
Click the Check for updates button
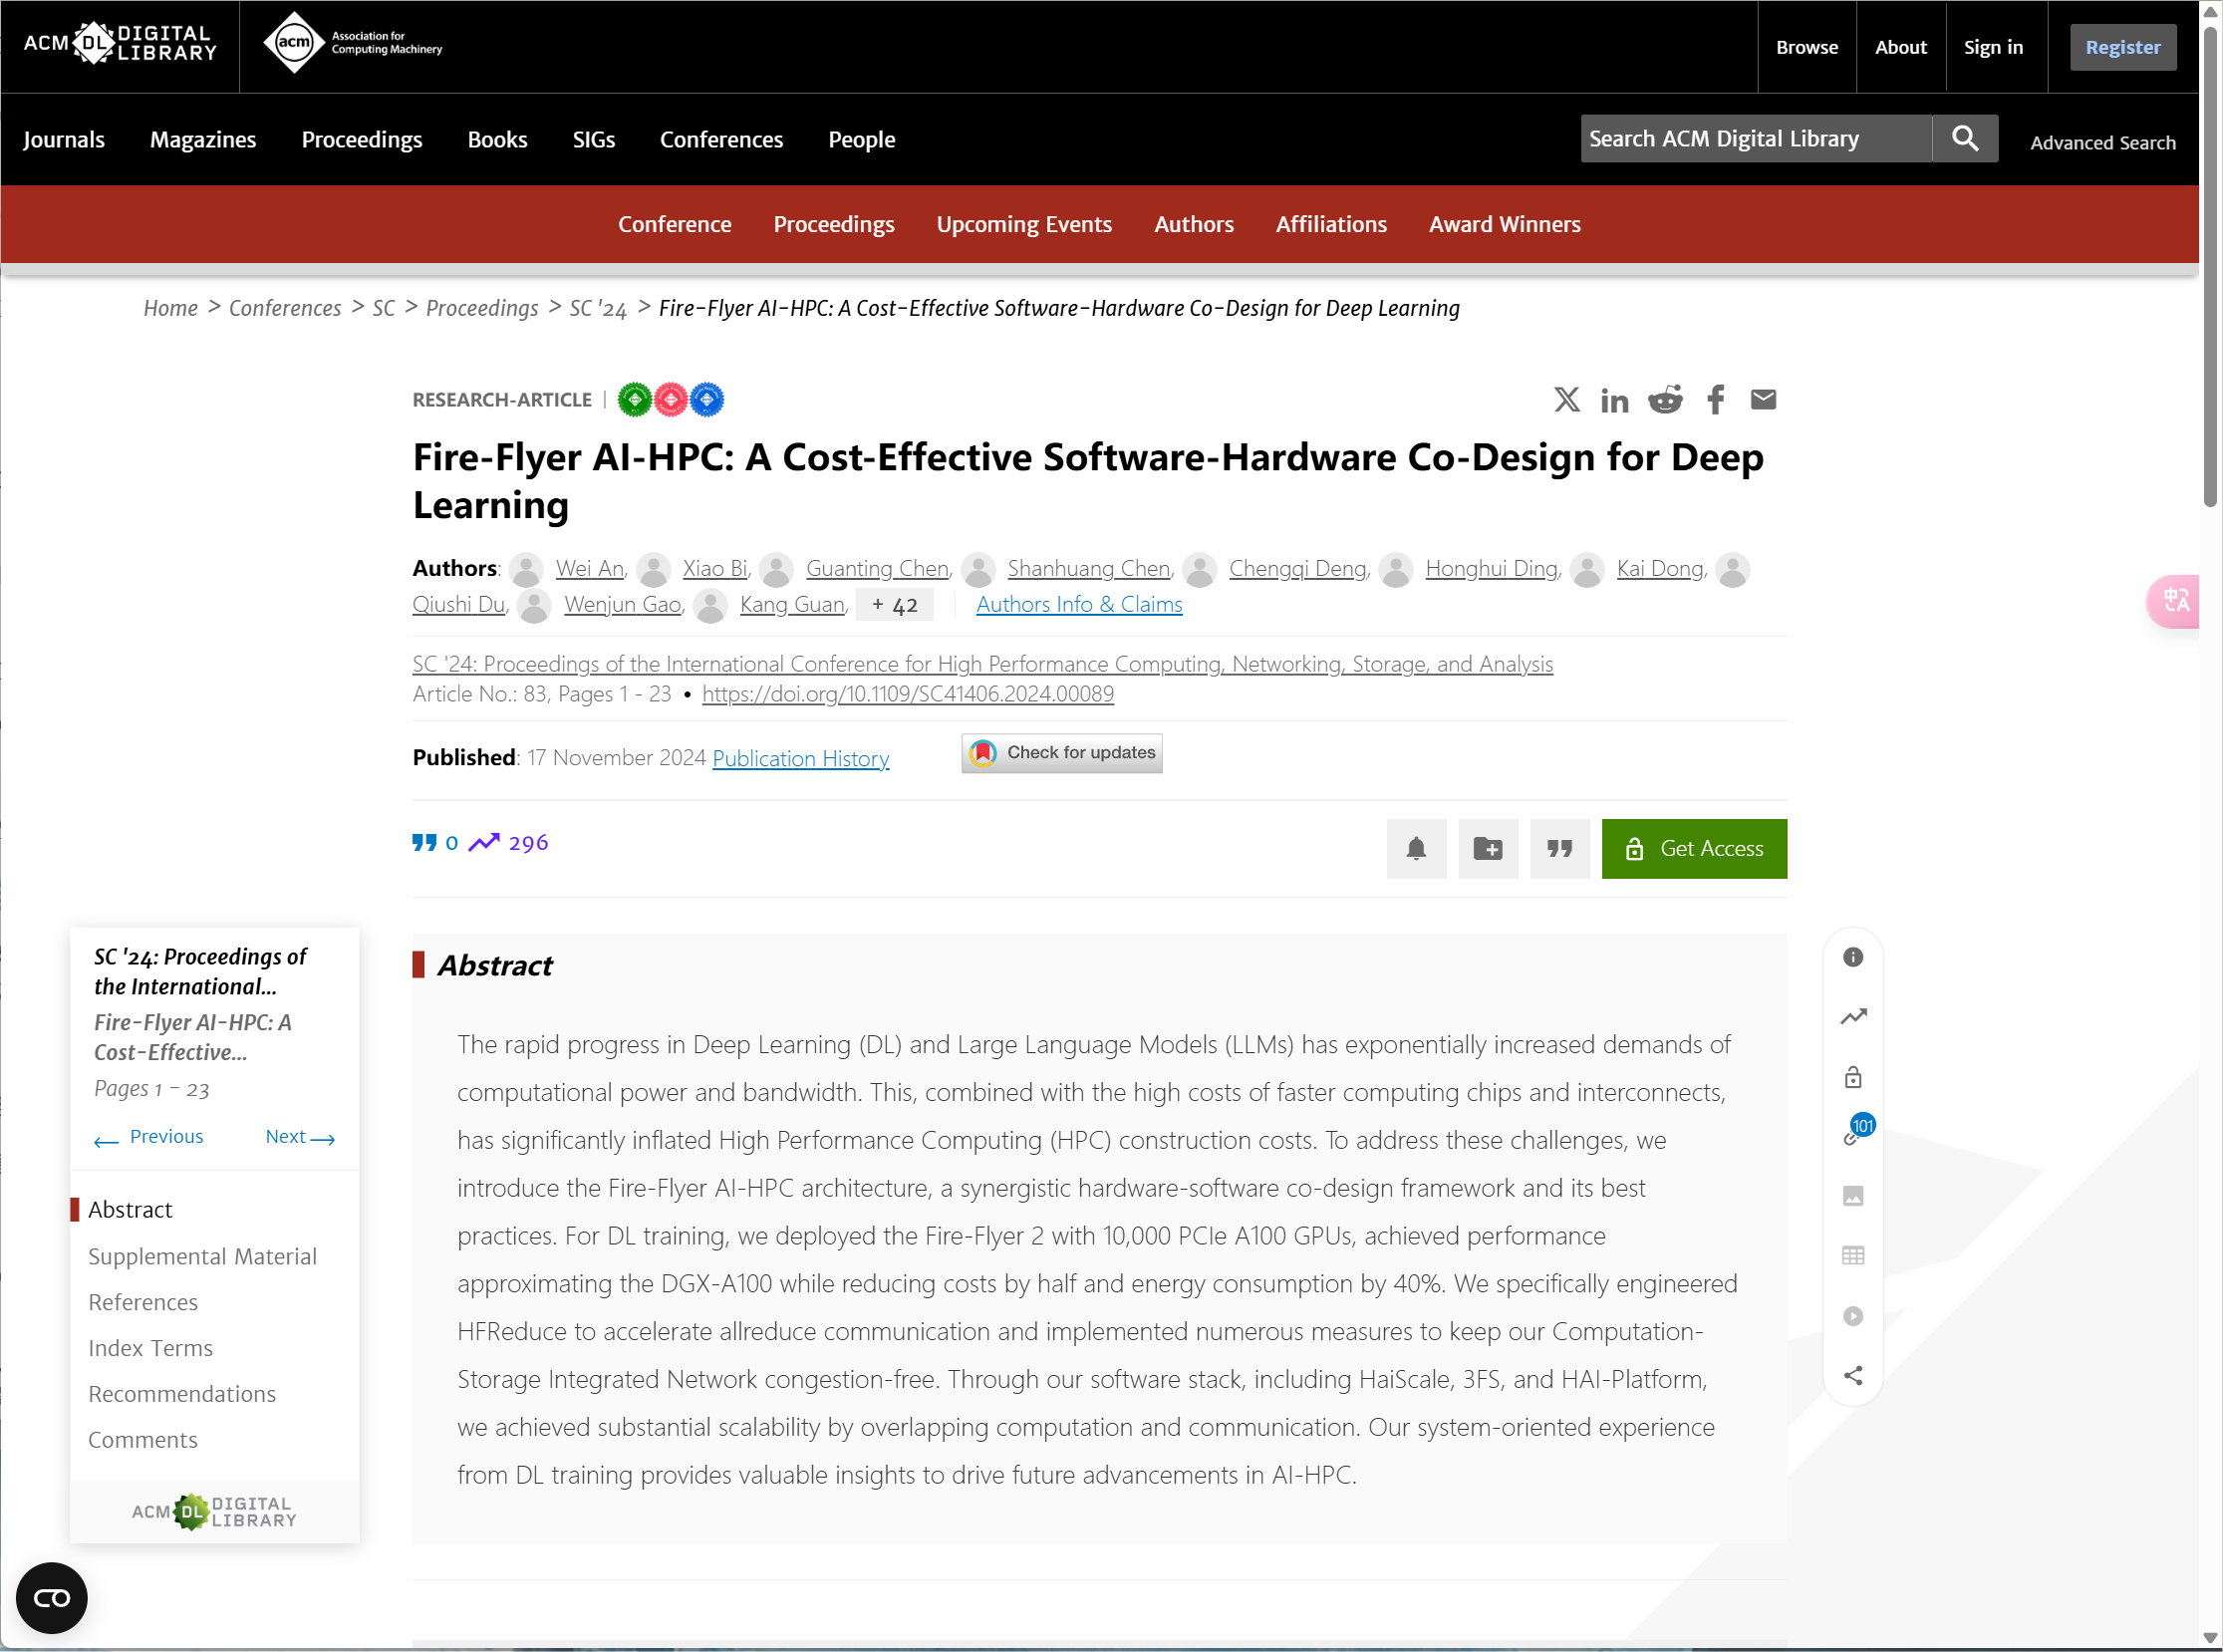tap(1062, 753)
